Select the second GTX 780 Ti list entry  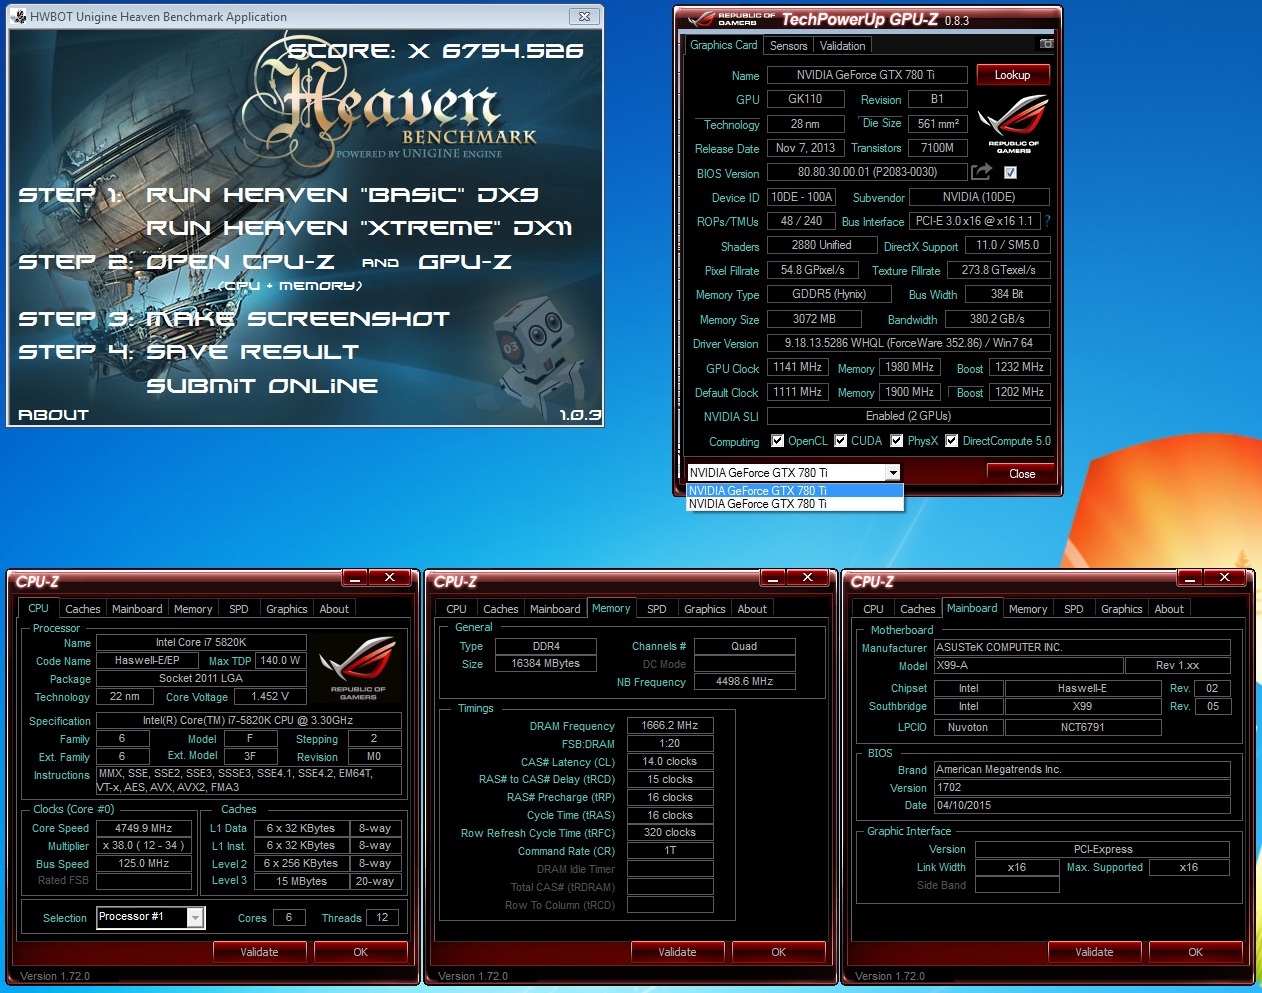pyautogui.click(x=795, y=504)
